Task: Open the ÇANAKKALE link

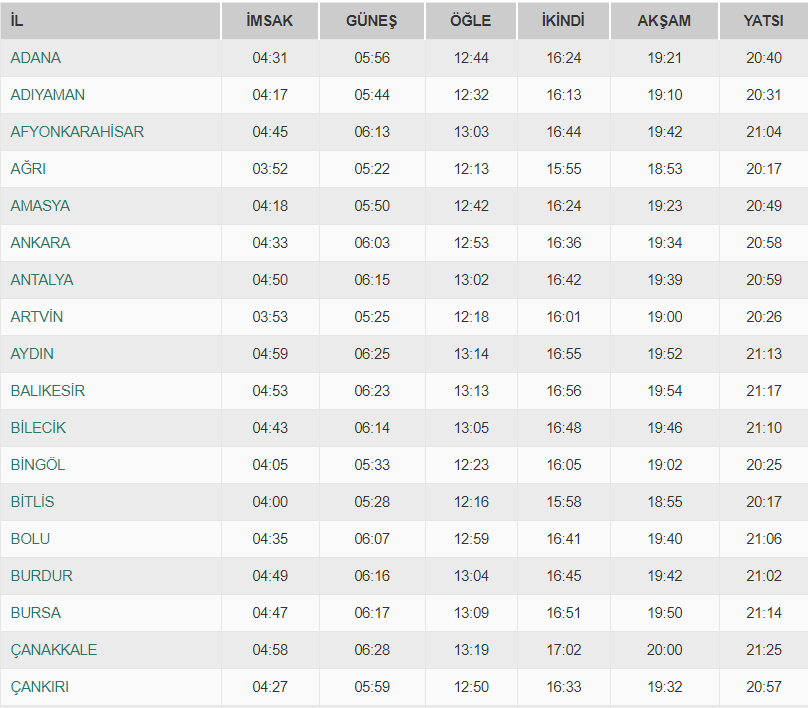Action: click(x=54, y=650)
